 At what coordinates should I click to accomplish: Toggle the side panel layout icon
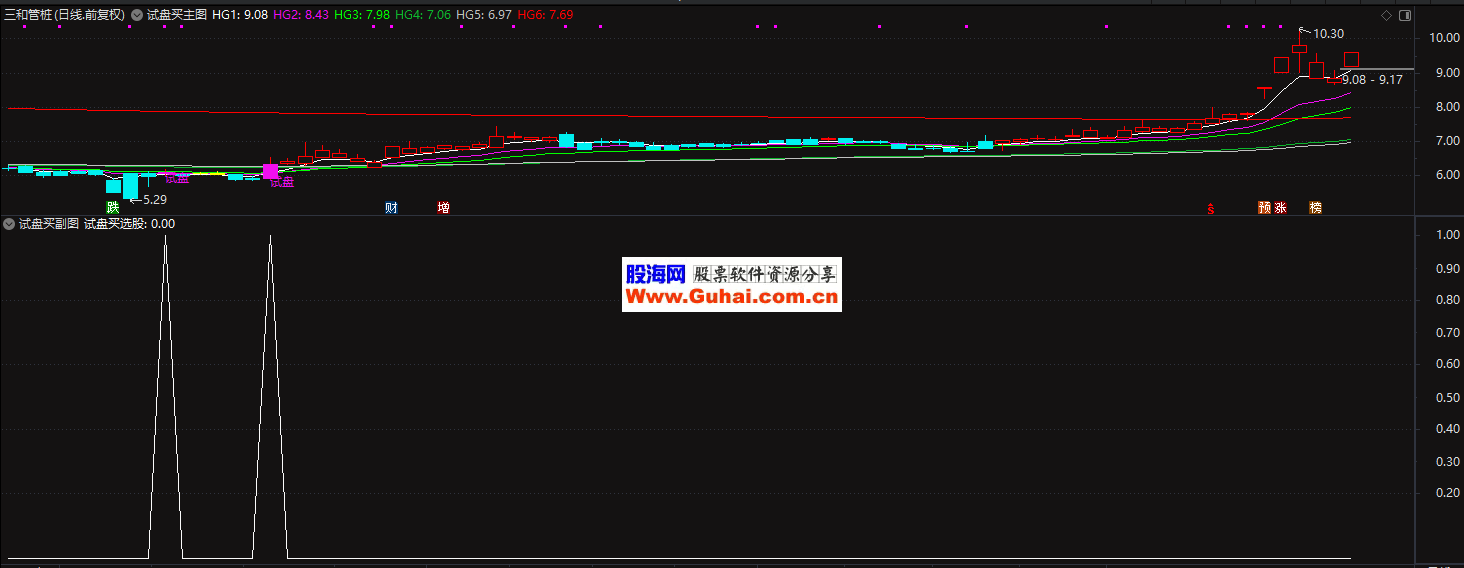click(1405, 15)
